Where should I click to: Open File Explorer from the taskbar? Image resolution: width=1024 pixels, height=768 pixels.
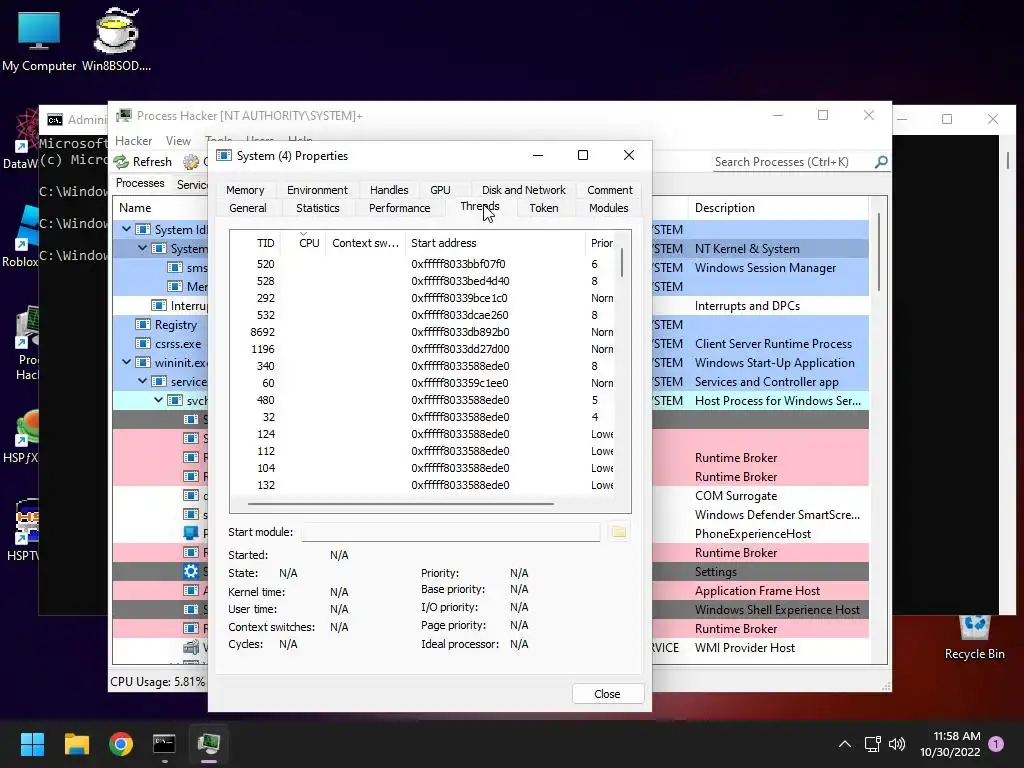(76, 744)
